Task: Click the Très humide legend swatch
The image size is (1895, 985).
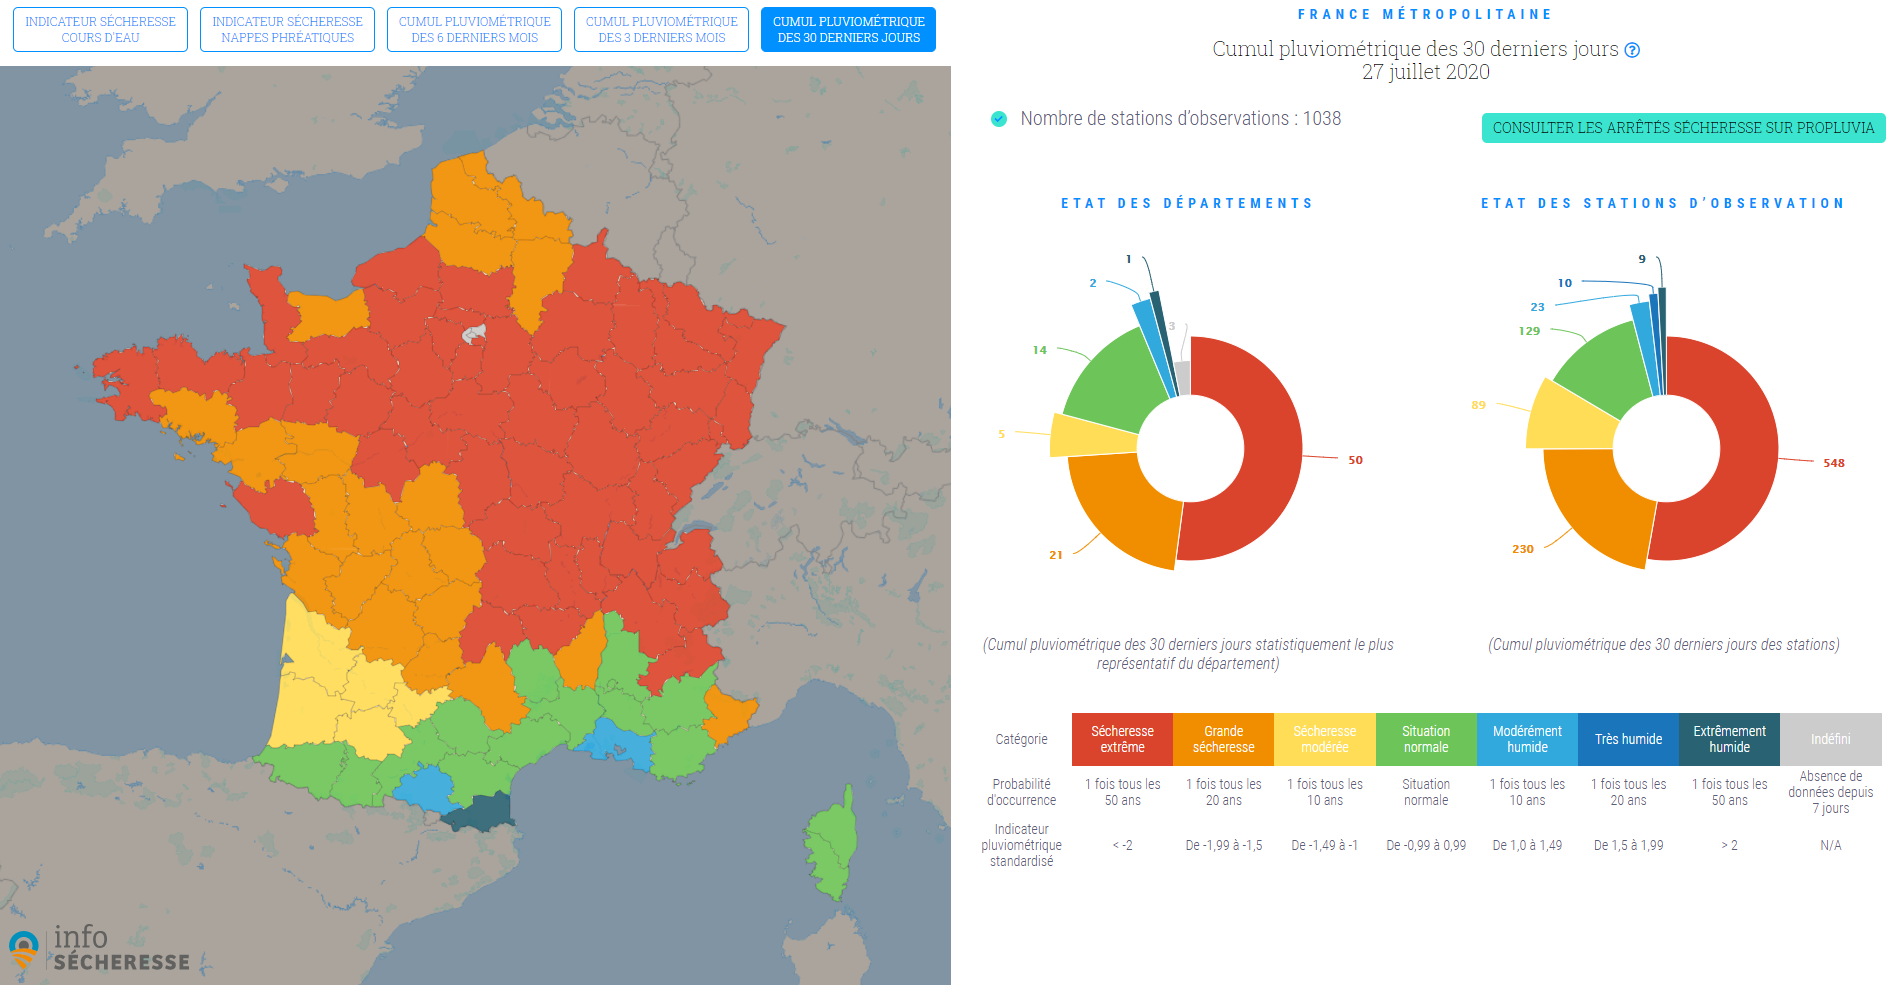Action: point(1628,739)
